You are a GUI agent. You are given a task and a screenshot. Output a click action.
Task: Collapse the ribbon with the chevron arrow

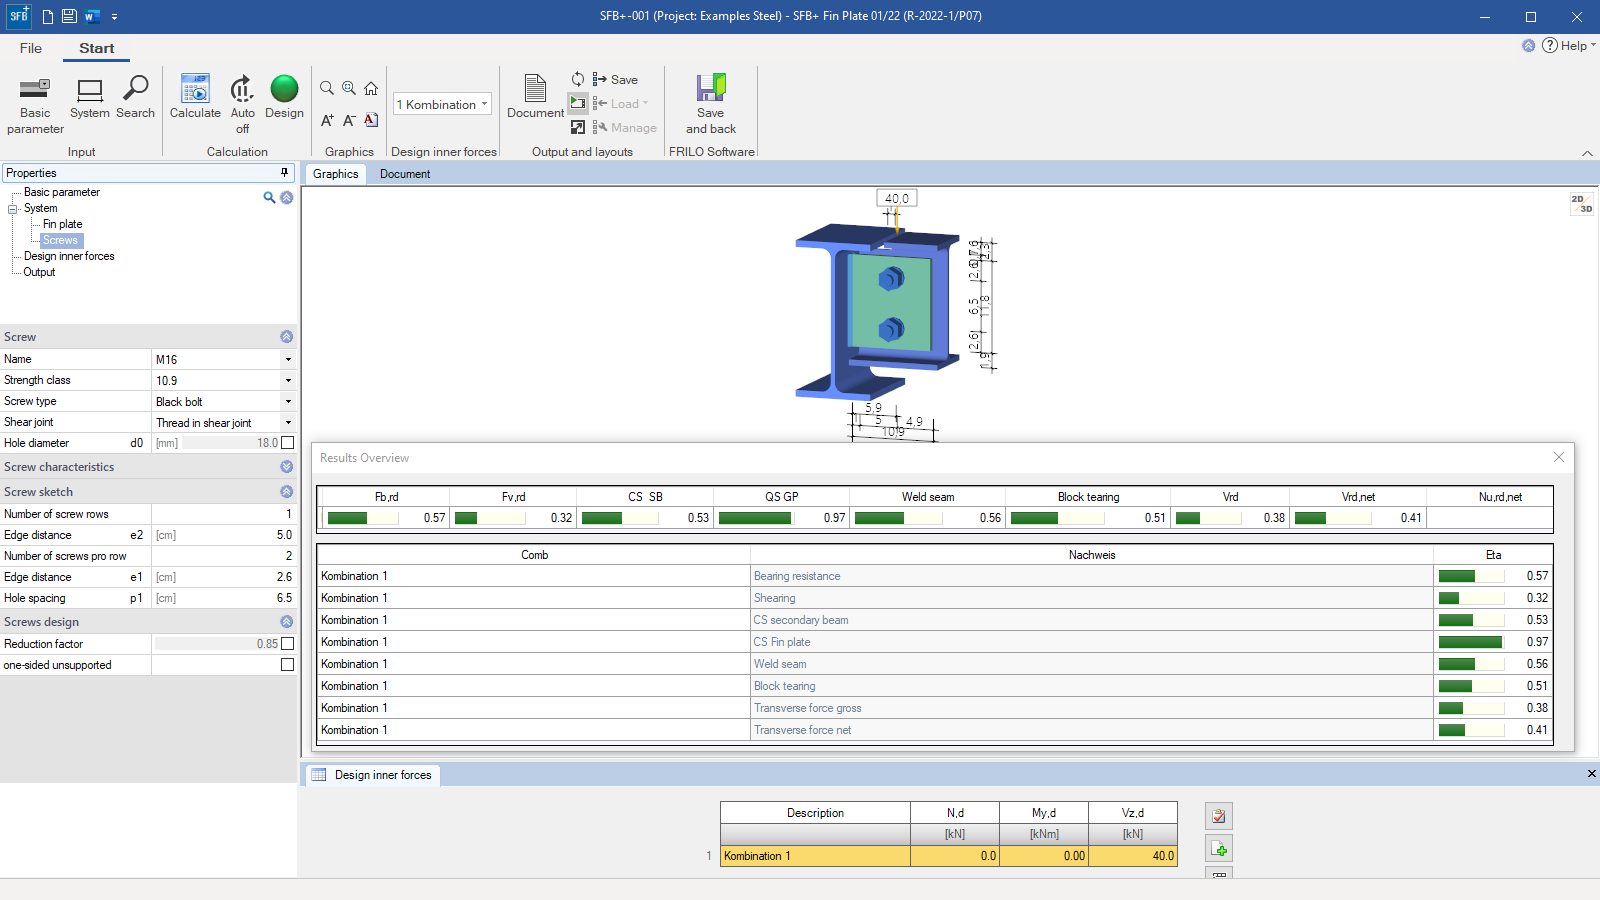click(x=1587, y=153)
